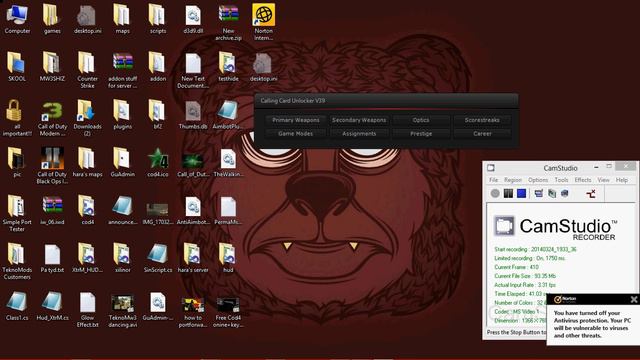Open CamStudio View menu
This screenshot has height=360, width=640.
[603, 180]
